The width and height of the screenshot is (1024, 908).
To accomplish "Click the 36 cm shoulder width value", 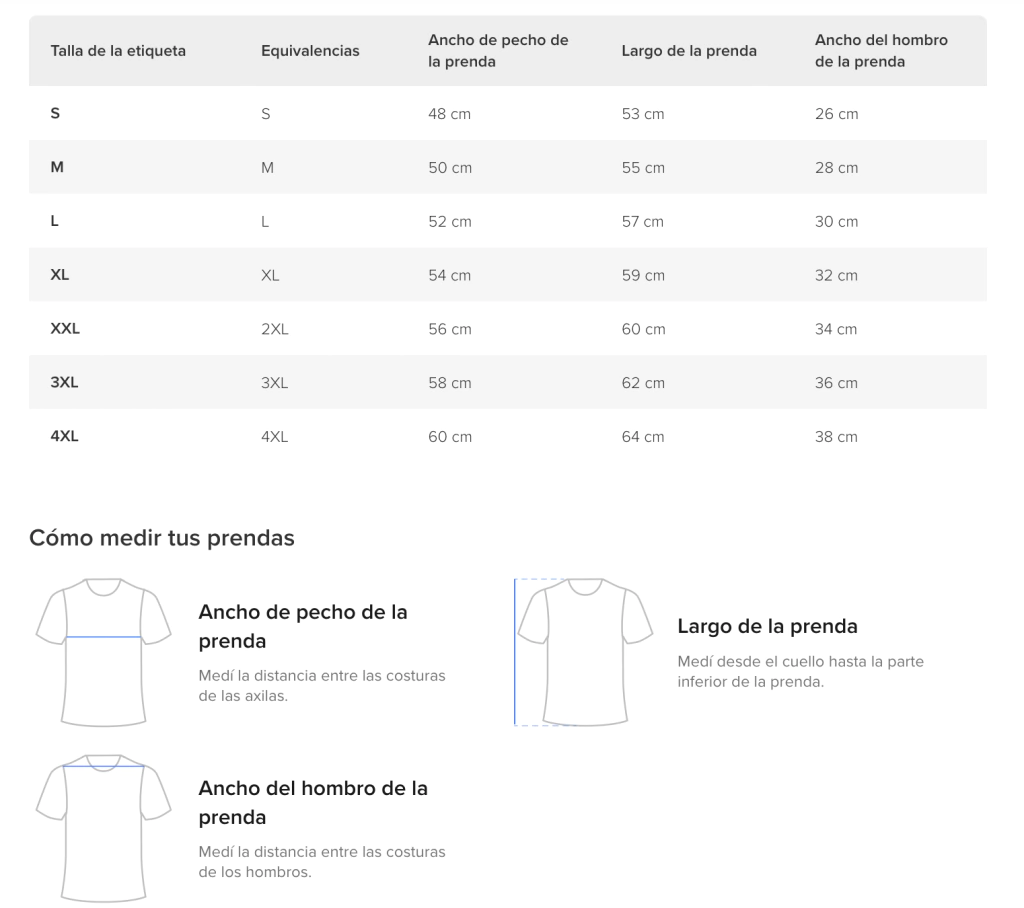I will point(836,383).
